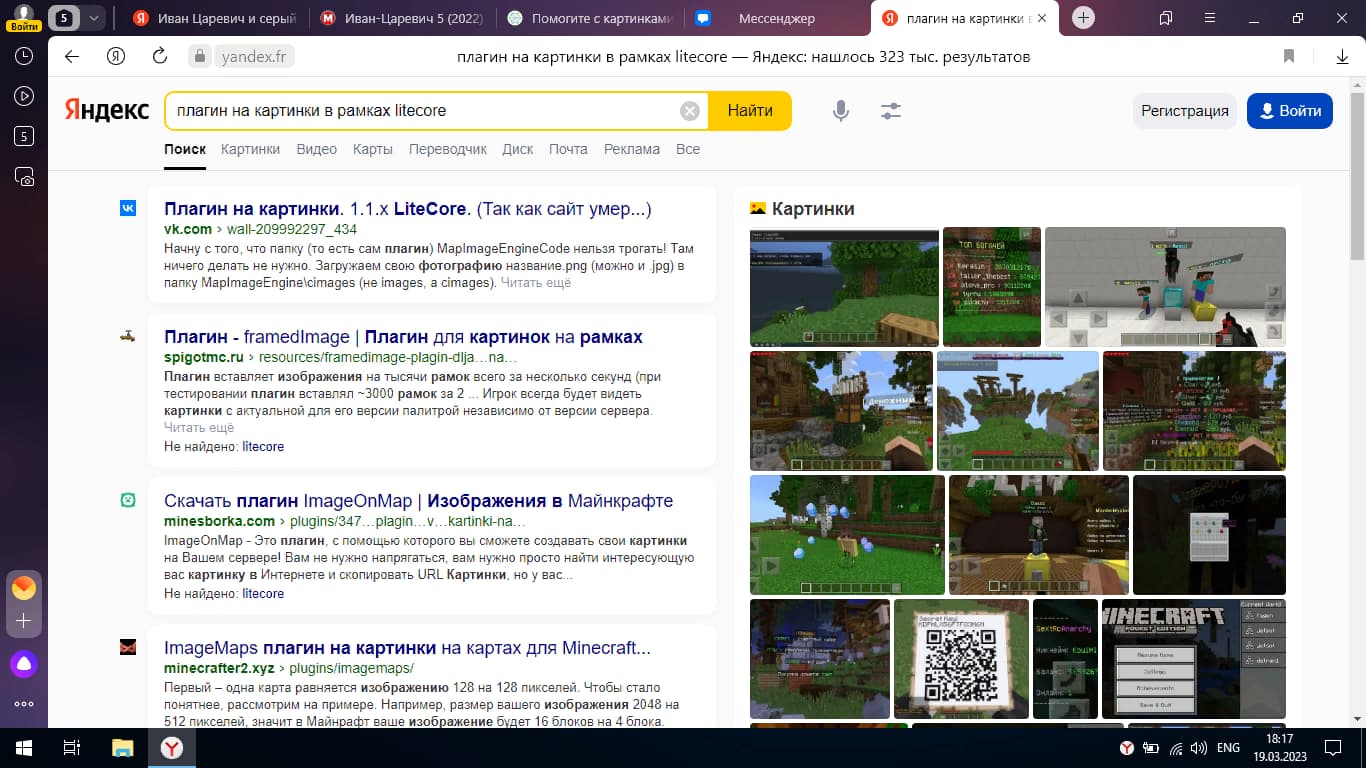Open the sidebar play button icon
This screenshot has width=1366, height=768.
24,96
